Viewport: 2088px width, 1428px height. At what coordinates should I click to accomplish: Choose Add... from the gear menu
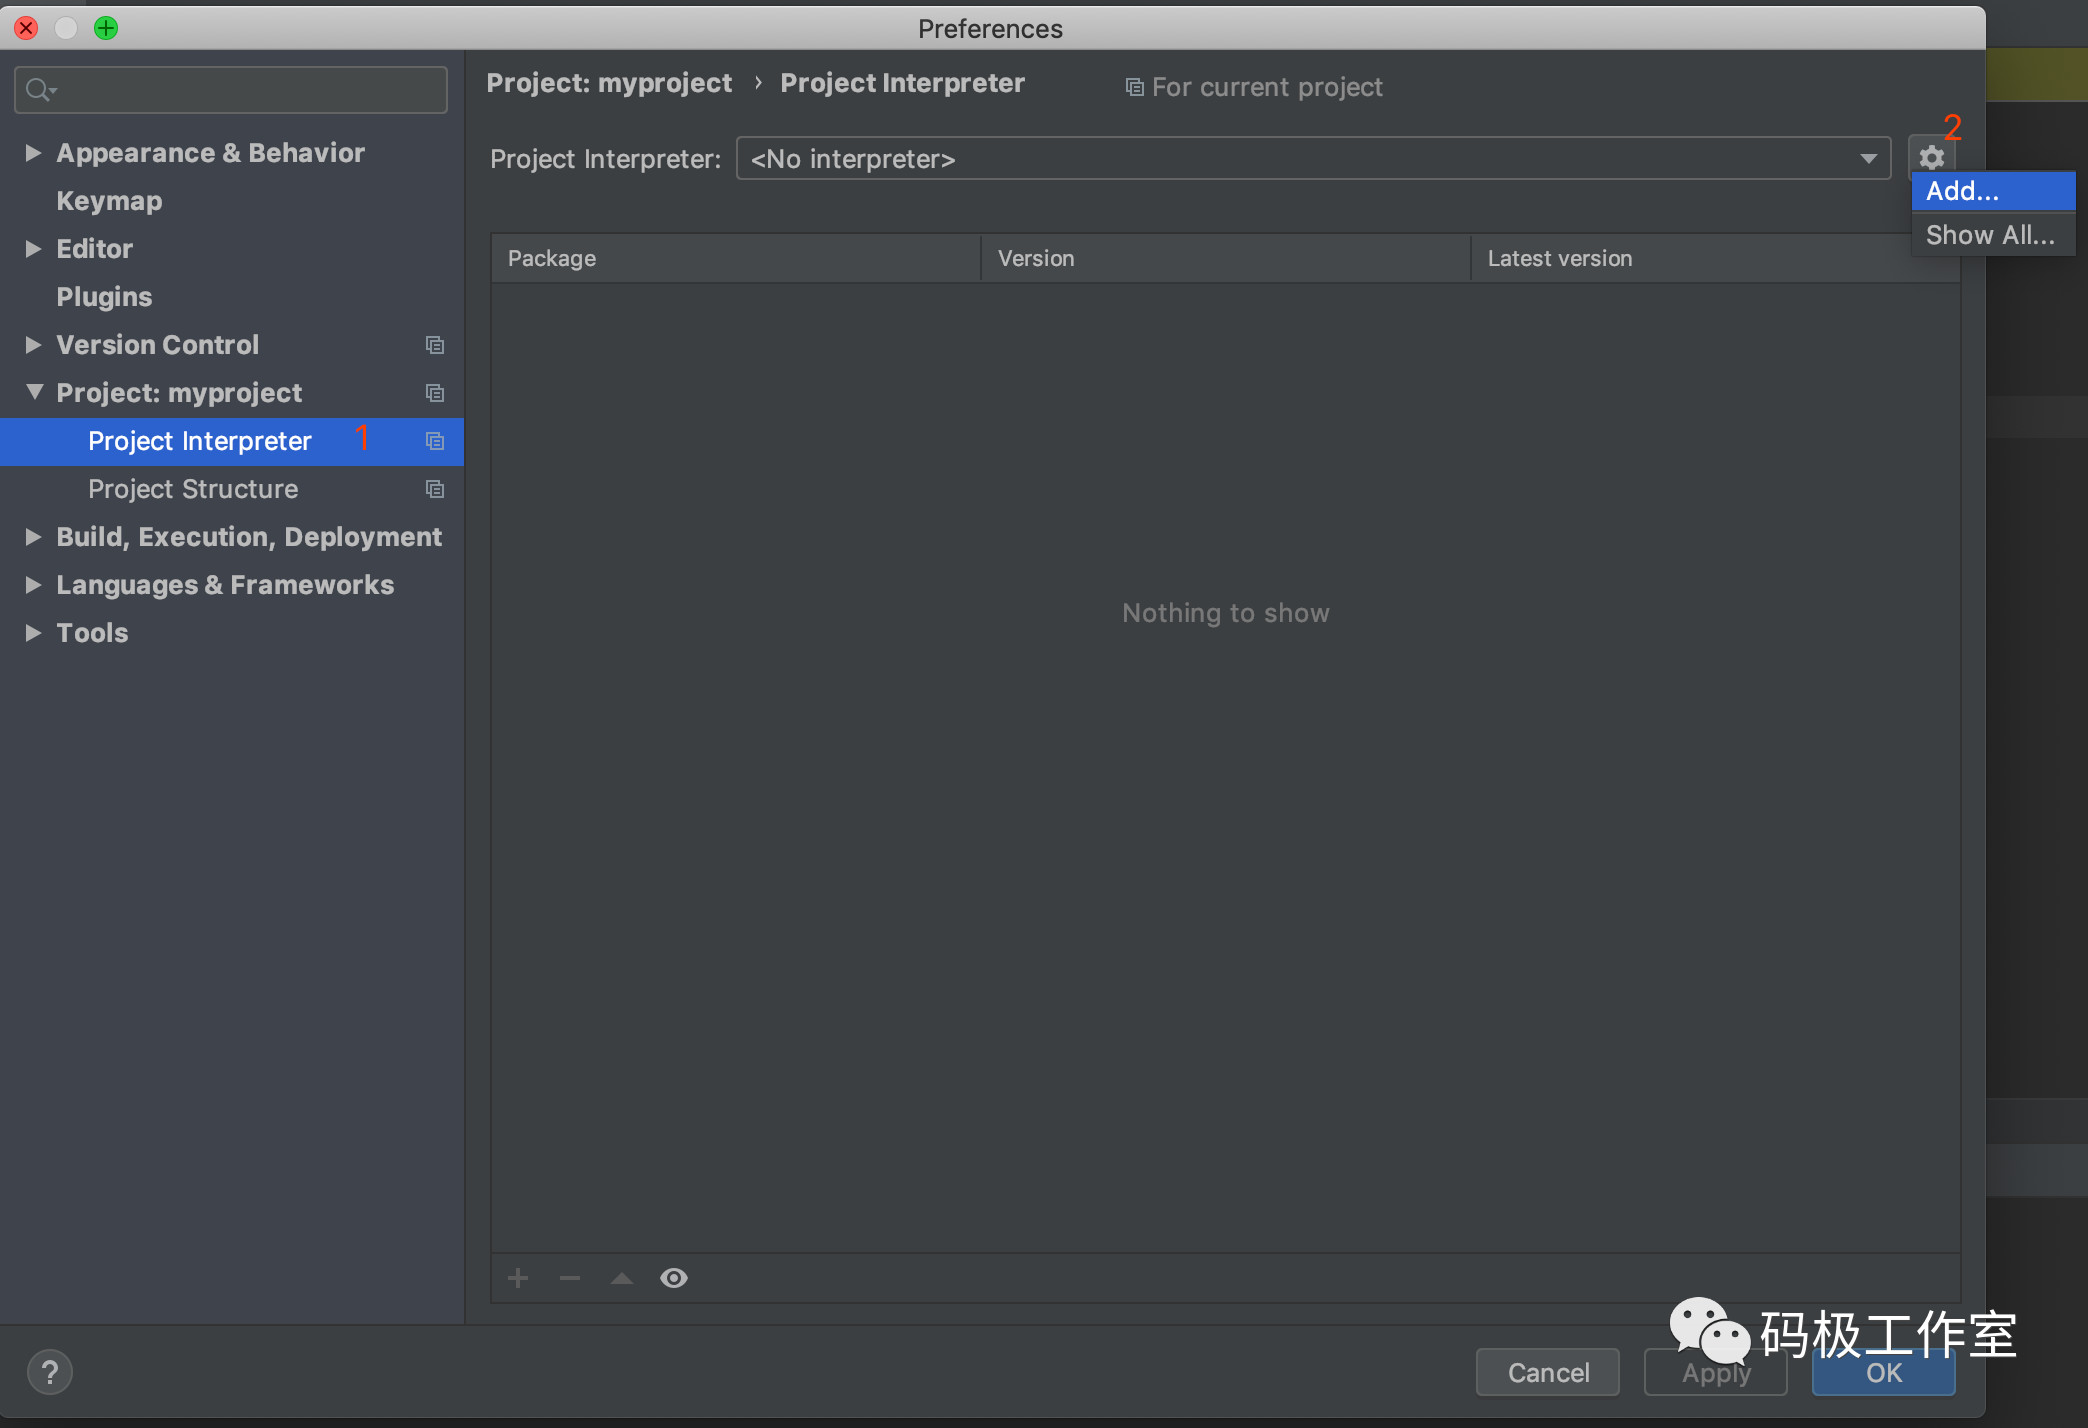pos(1959,191)
